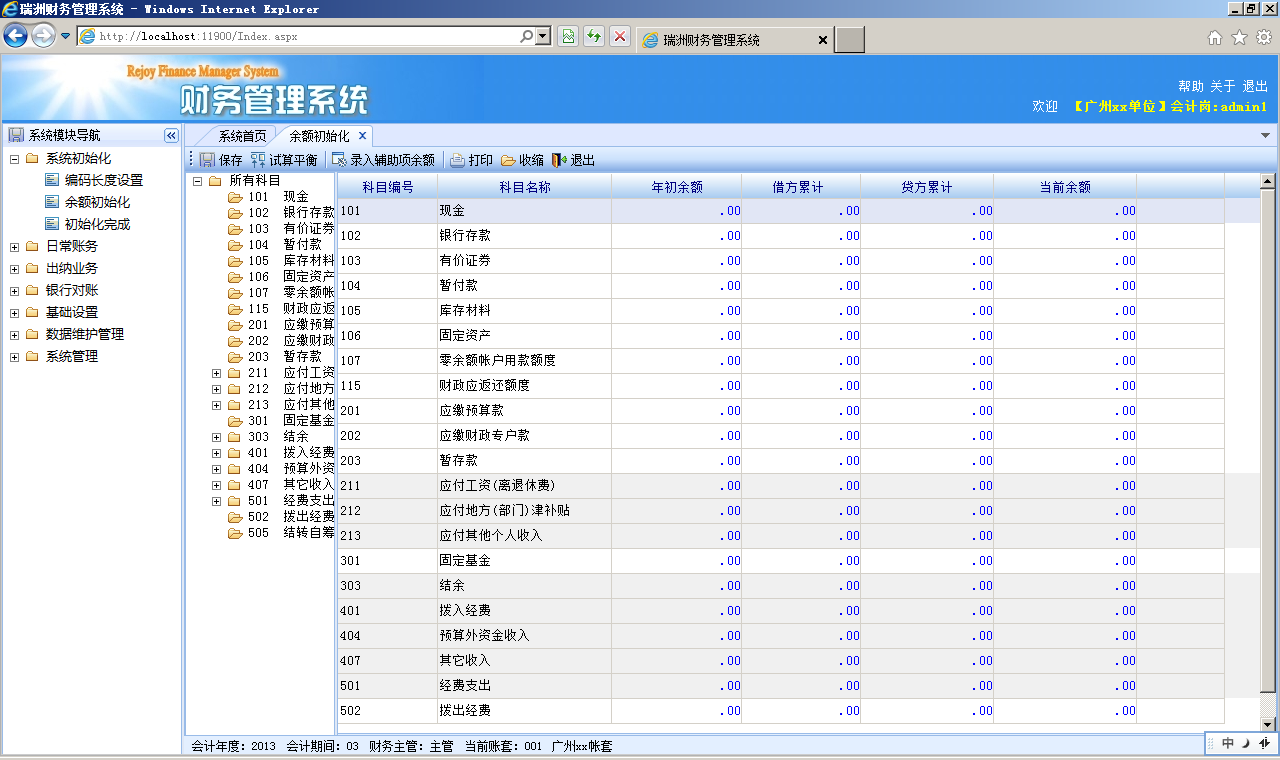
Task: Collapse the 系统模块导航 panel with double-arrow icon
Action: coord(171,135)
